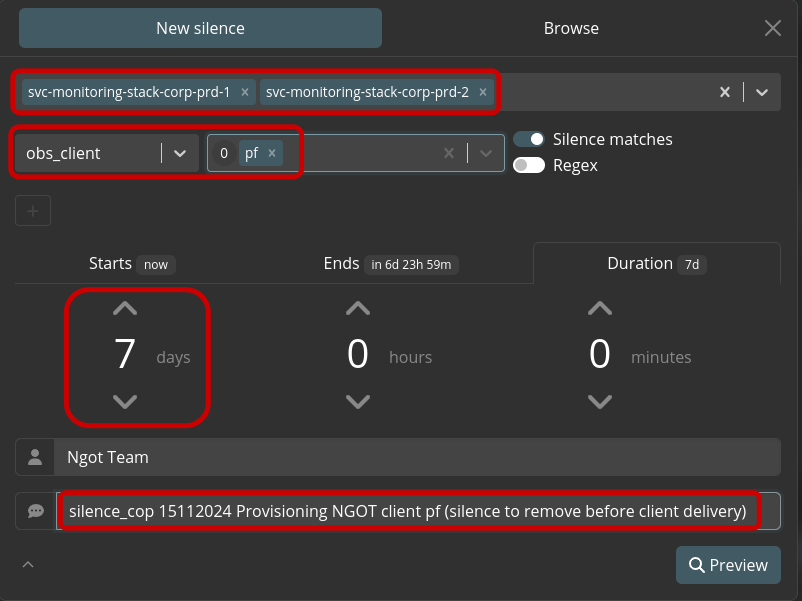The image size is (802, 601).
Task: Increase days with up chevron
Action: (x=125, y=308)
